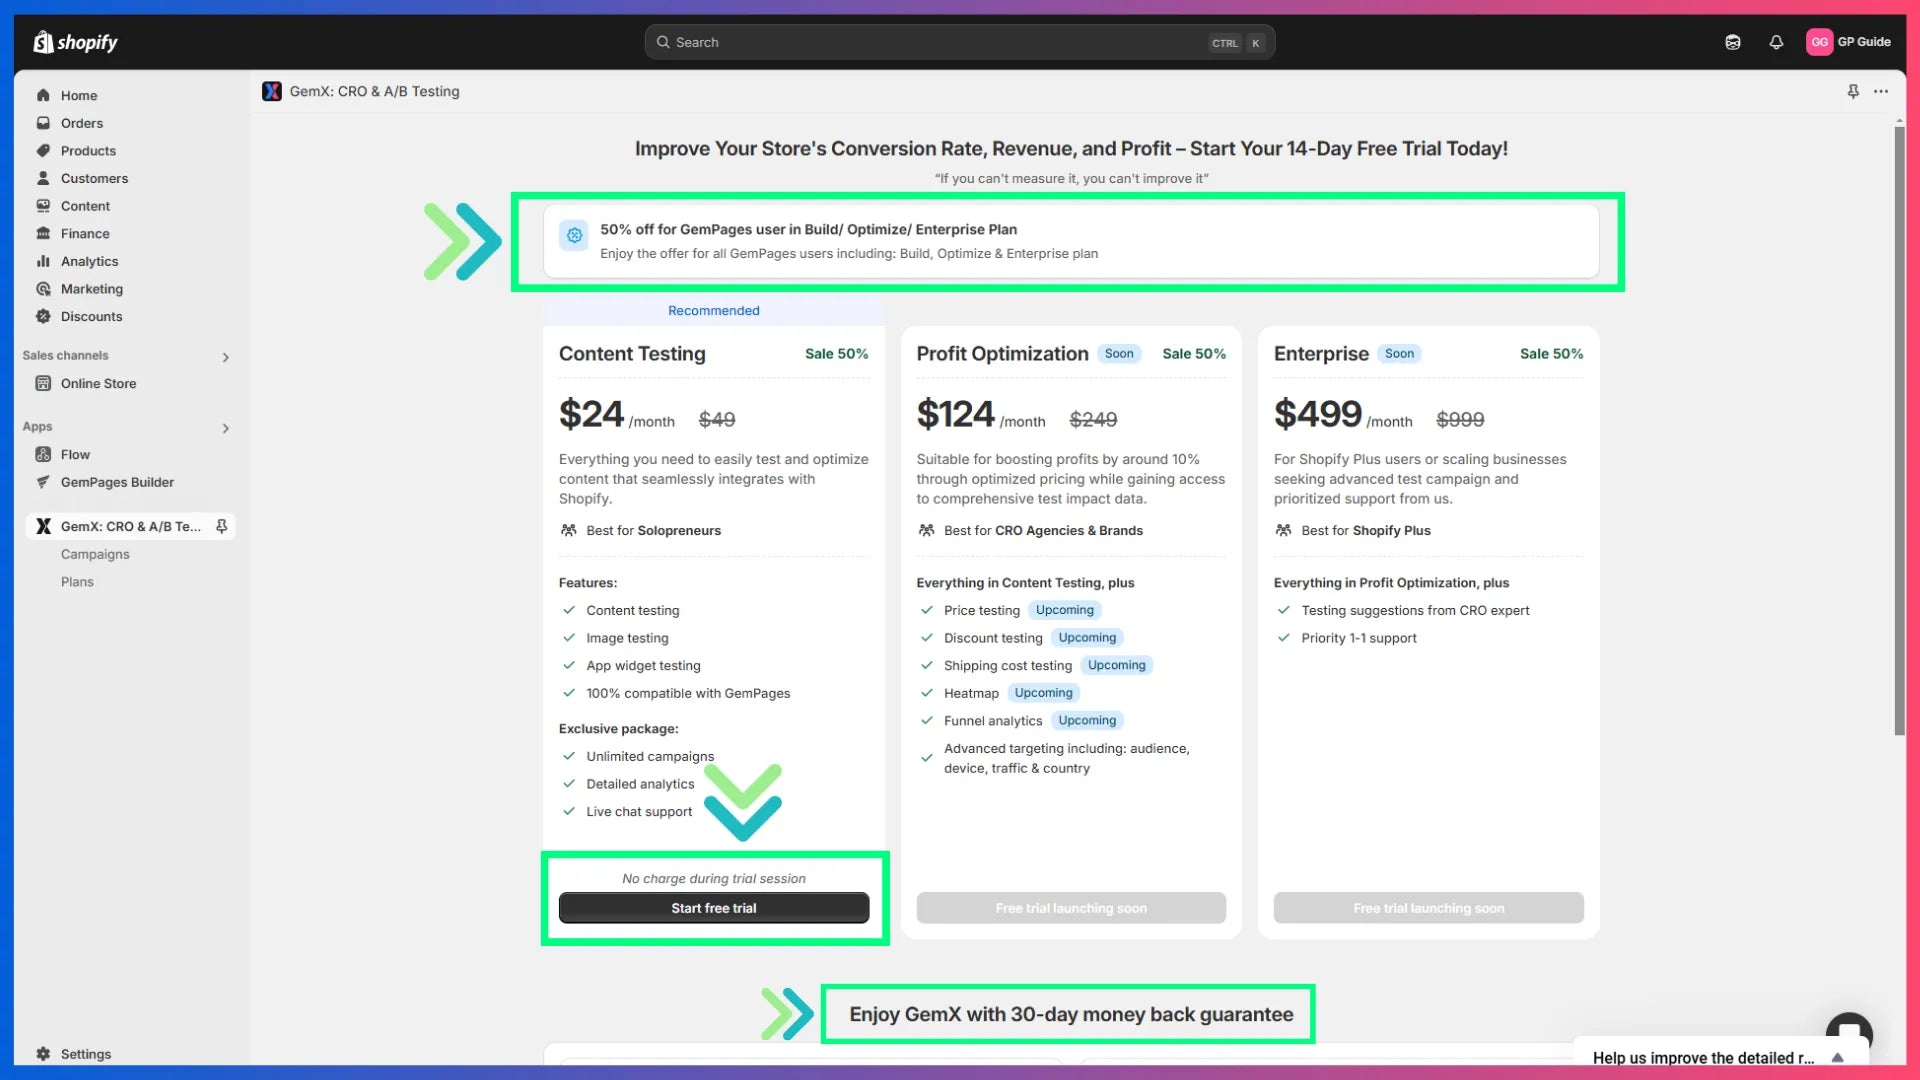Open the Flow app

(75, 454)
